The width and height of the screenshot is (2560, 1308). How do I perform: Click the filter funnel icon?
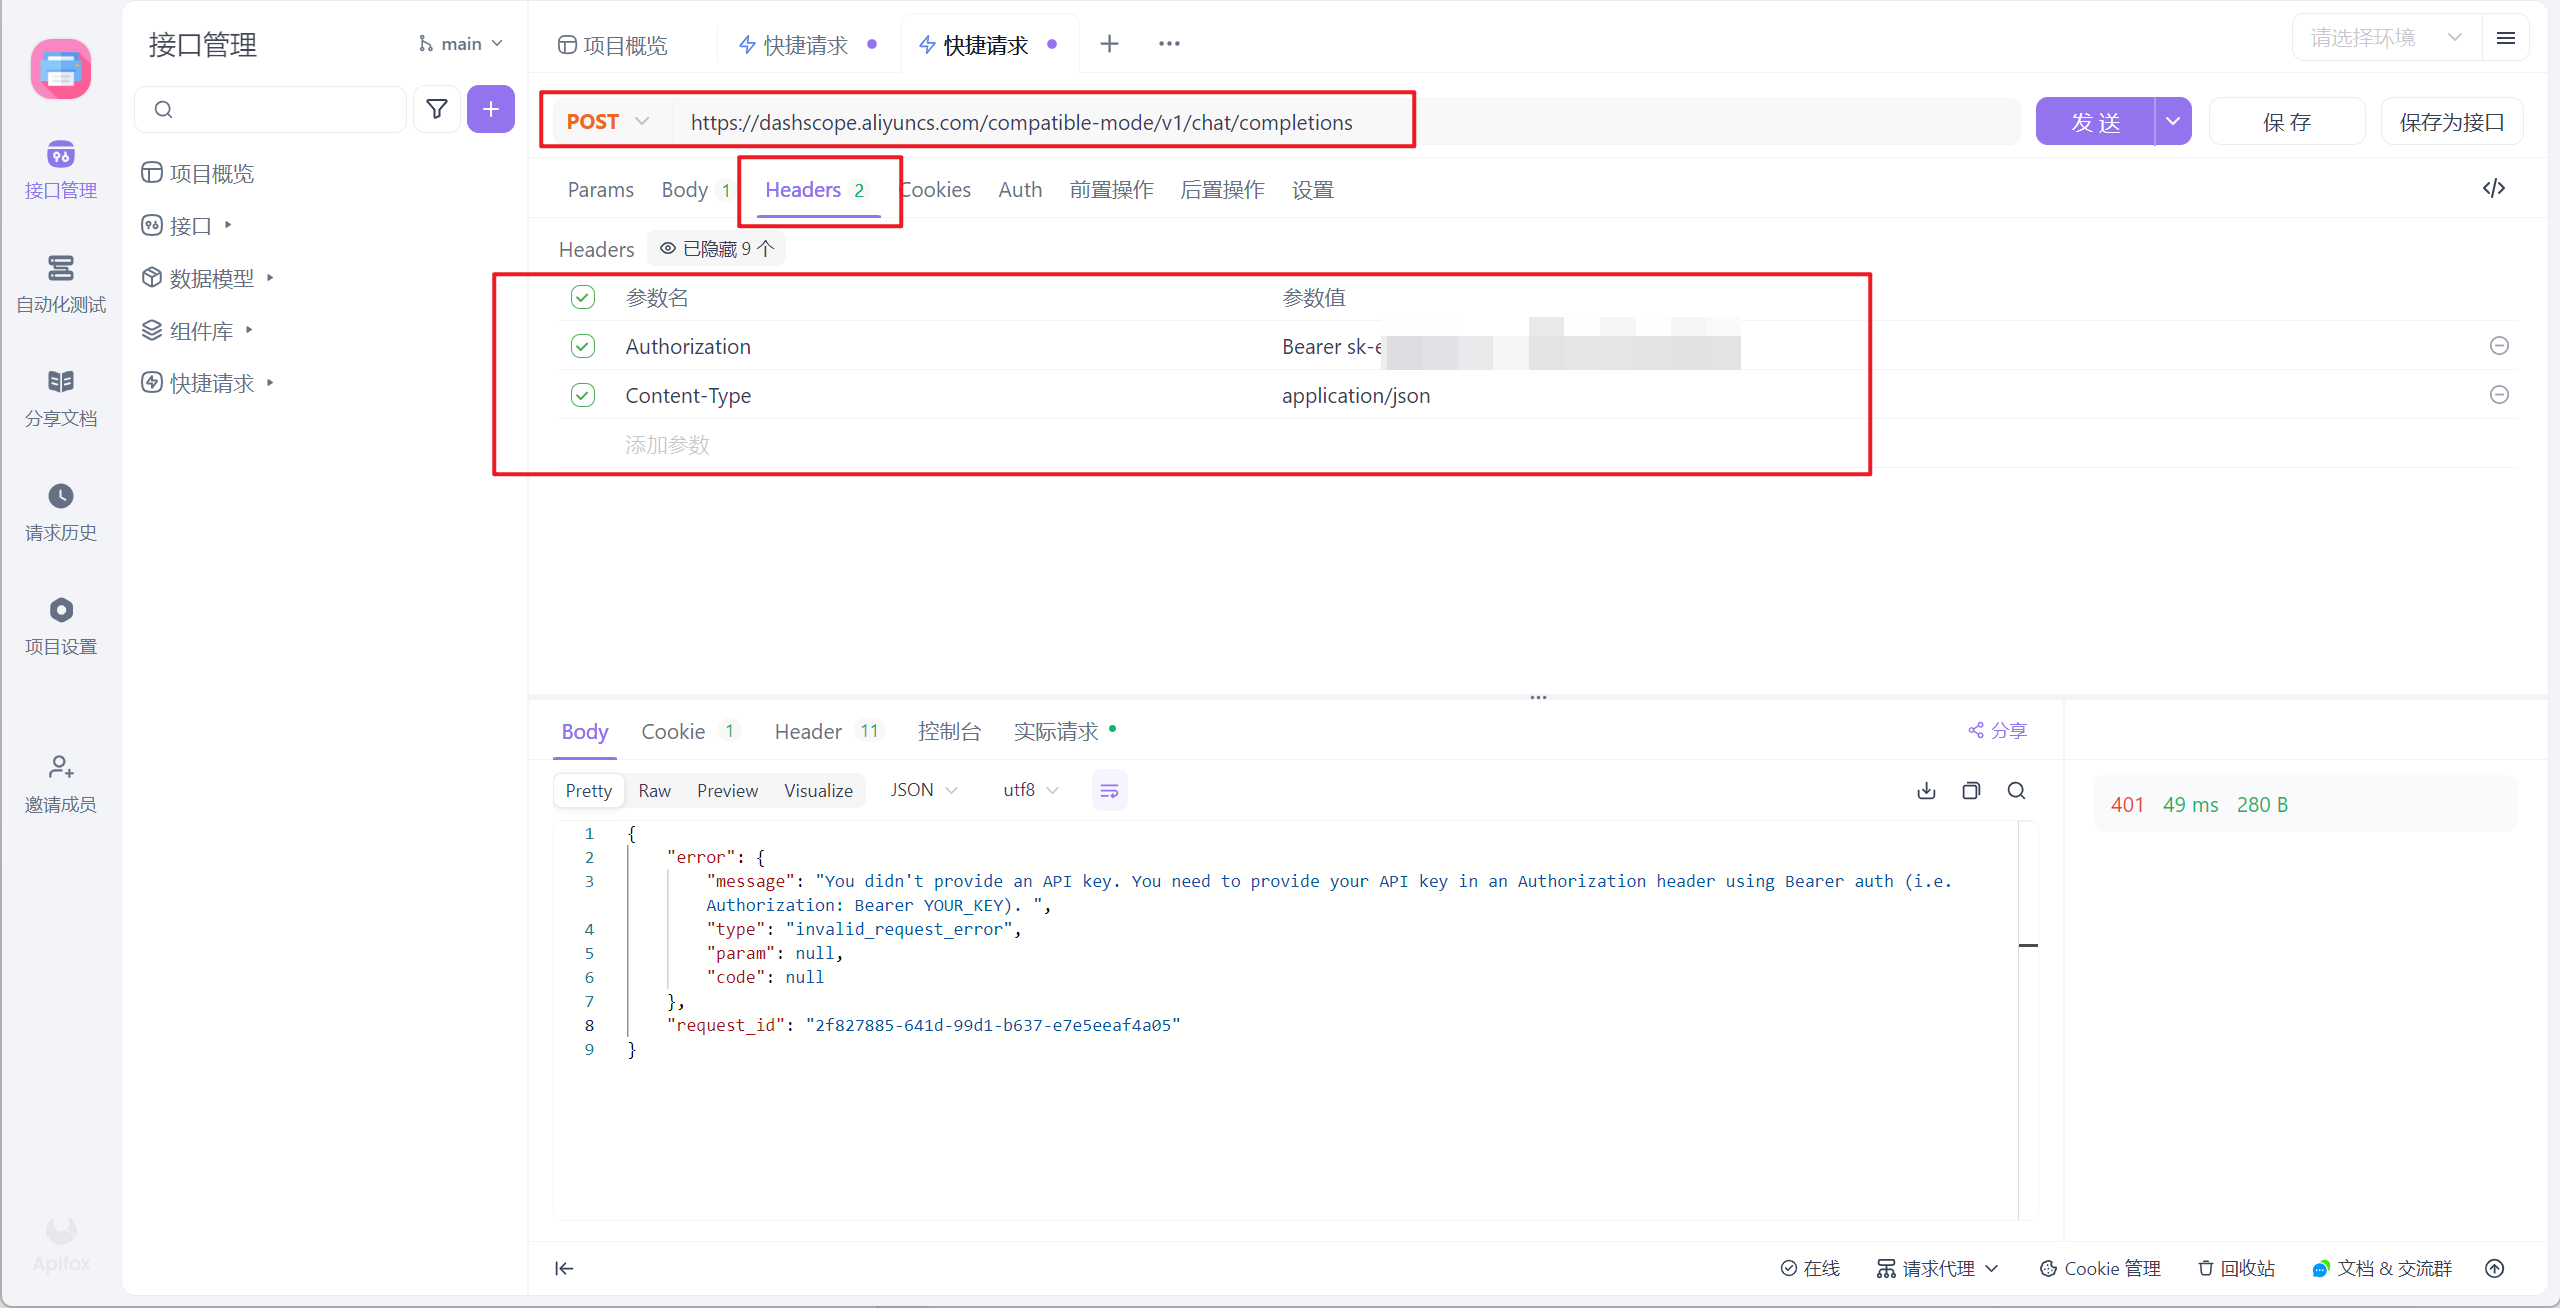point(437,109)
